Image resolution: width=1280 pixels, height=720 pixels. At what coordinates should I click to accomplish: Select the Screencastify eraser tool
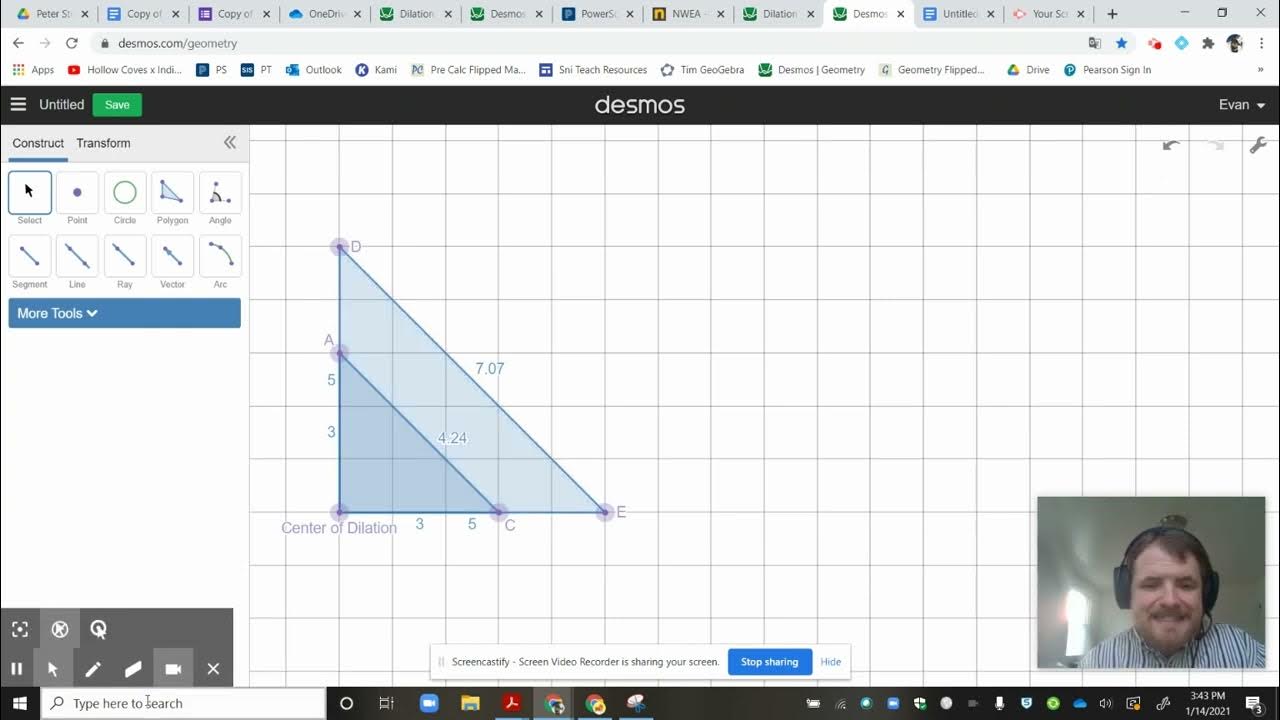(x=133, y=669)
